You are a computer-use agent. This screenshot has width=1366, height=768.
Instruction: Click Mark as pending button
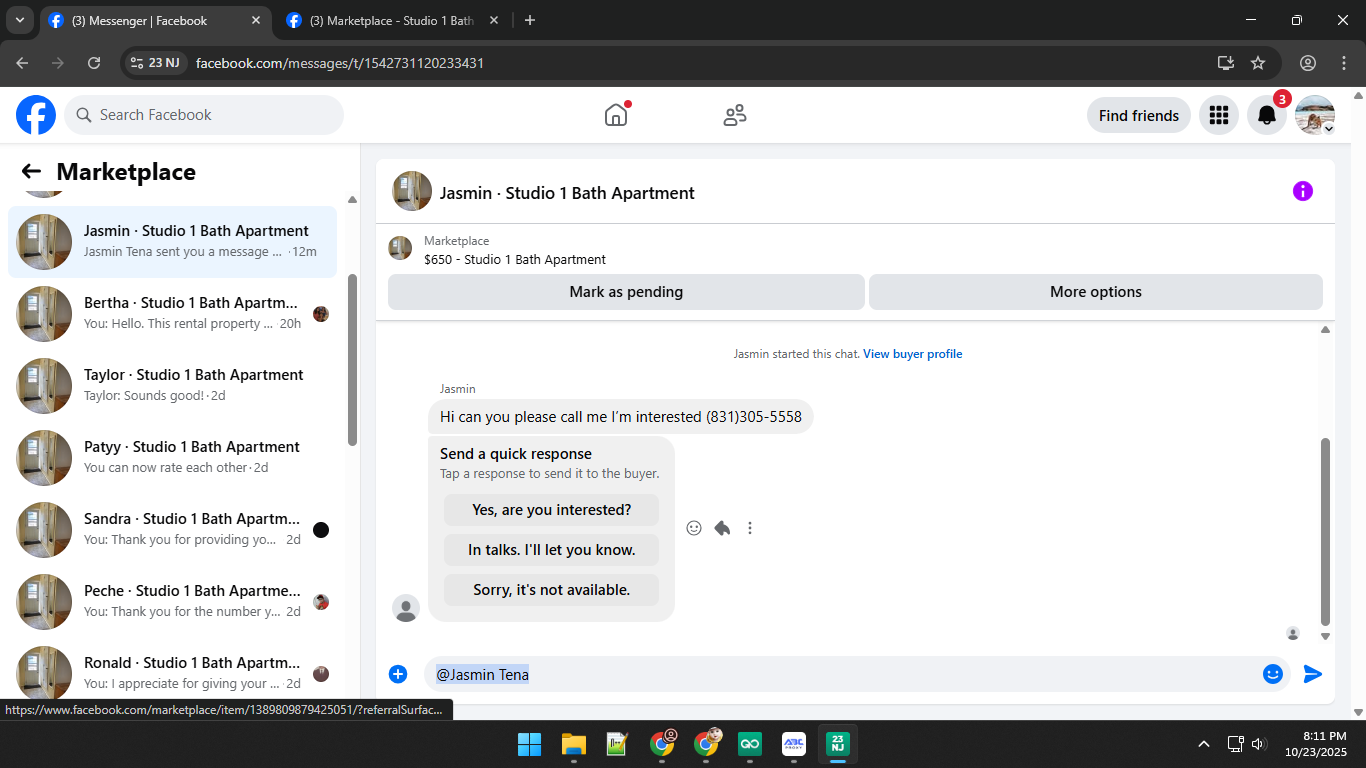tap(626, 292)
